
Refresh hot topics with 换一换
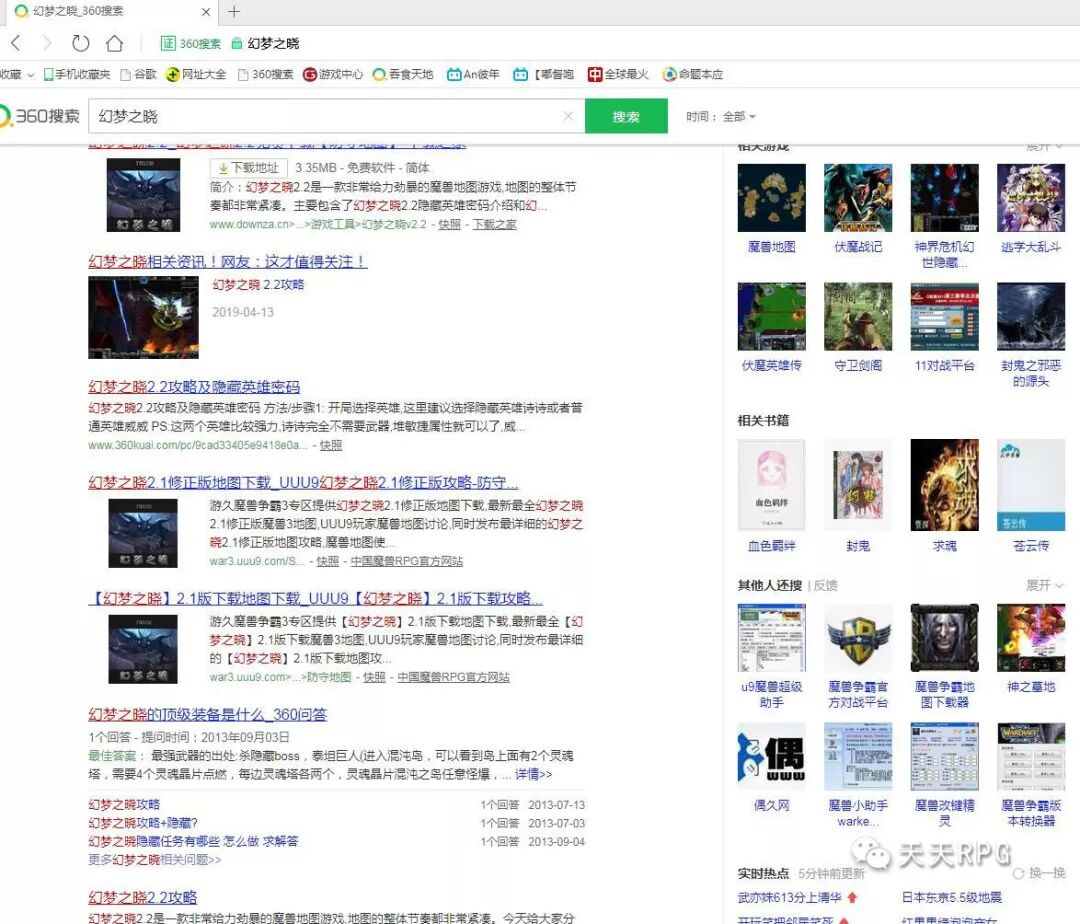(1040, 873)
